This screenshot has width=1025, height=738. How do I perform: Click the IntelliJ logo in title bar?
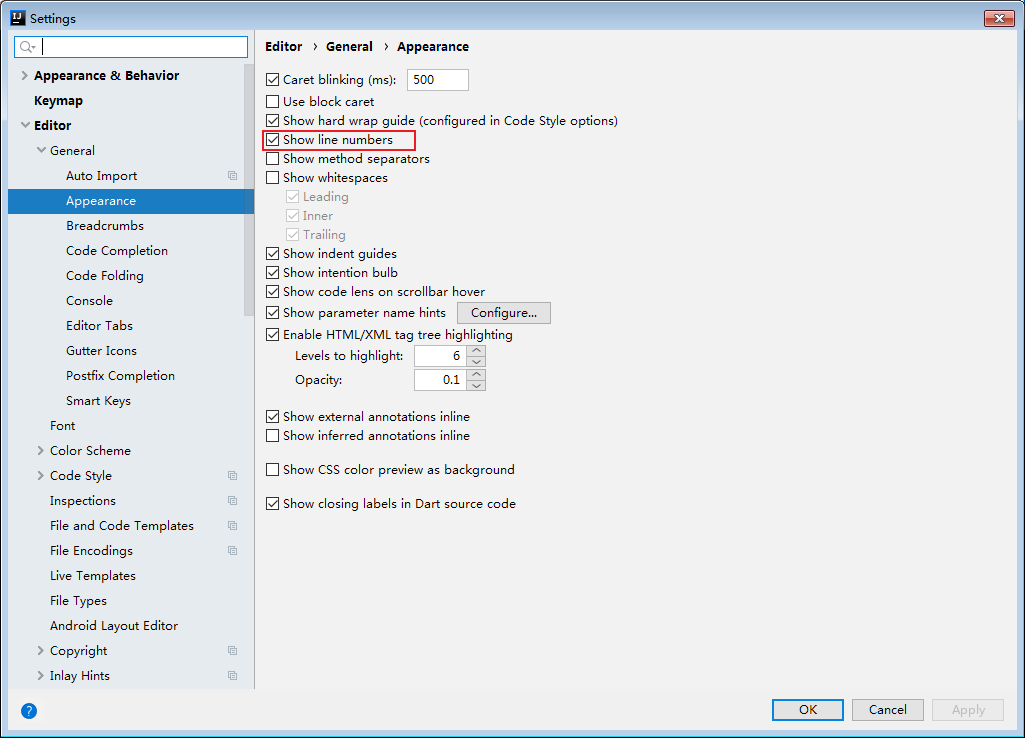click(18, 18)
